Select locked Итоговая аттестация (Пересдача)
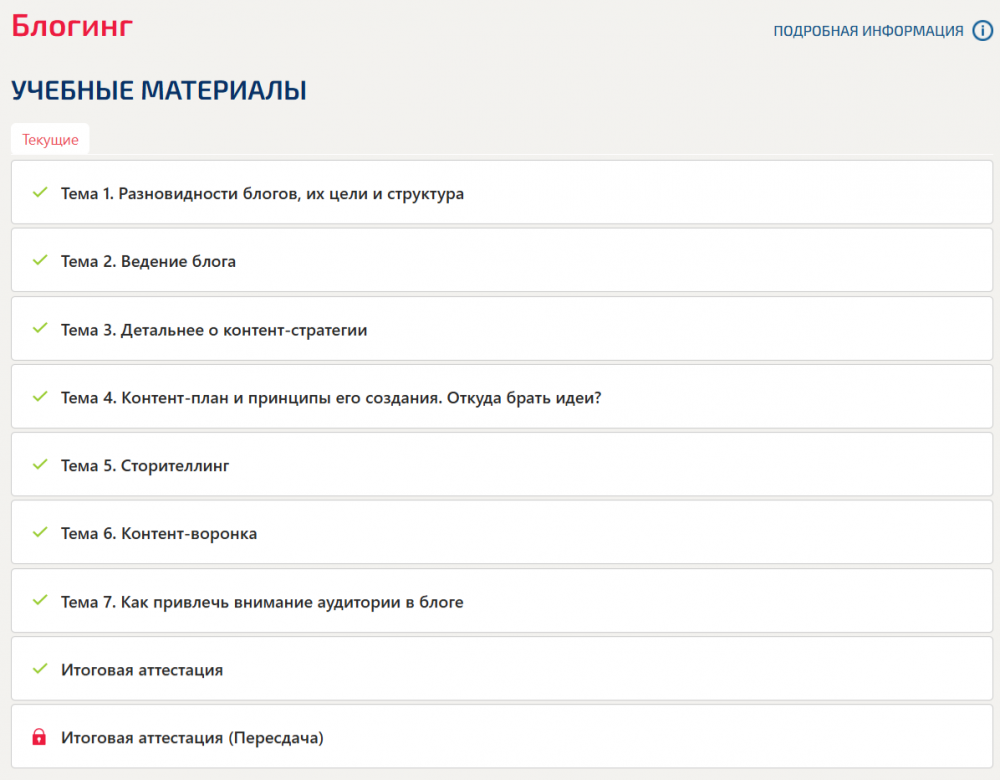1000x780 pixels. 502,737
